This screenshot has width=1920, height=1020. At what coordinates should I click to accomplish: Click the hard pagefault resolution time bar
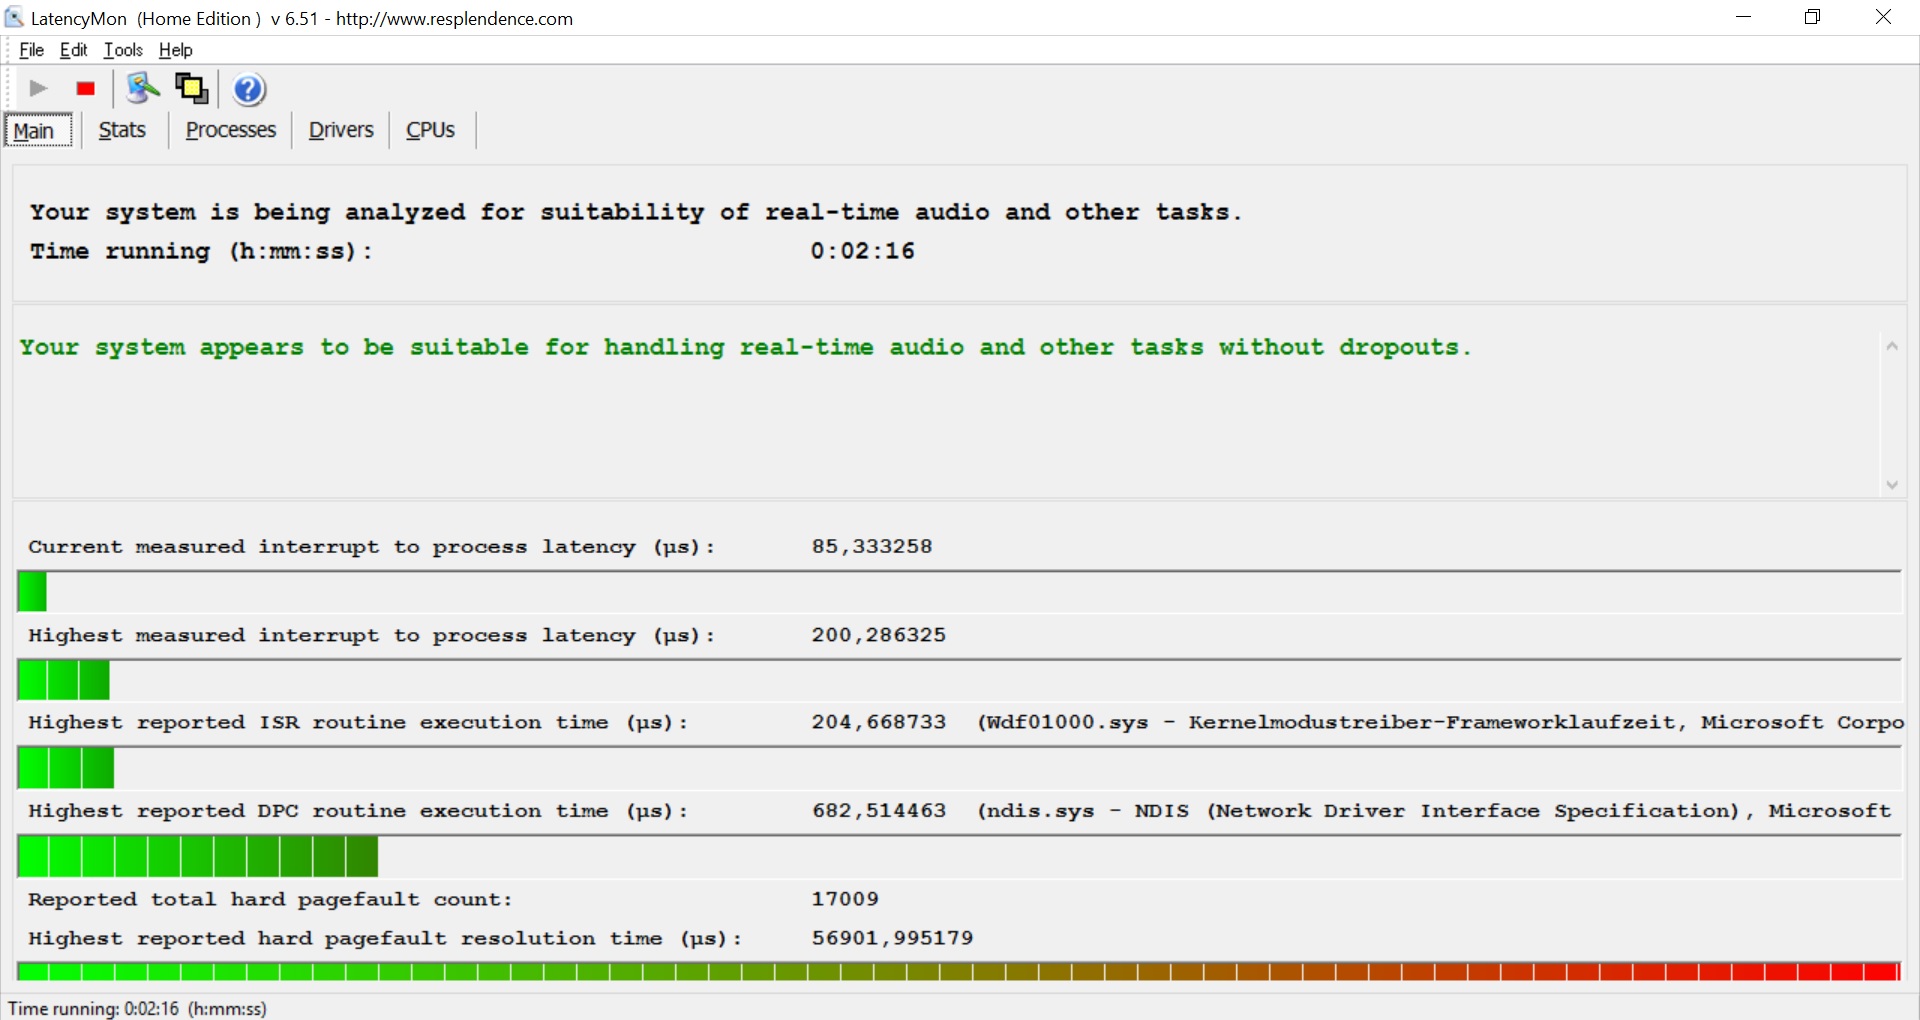(x=959, y=971)
